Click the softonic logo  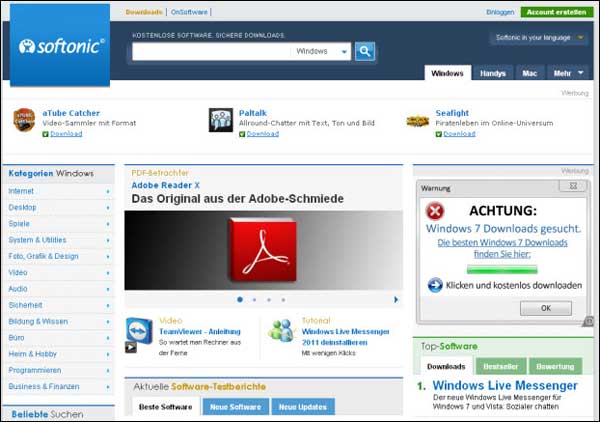click(x=60, y=46)
